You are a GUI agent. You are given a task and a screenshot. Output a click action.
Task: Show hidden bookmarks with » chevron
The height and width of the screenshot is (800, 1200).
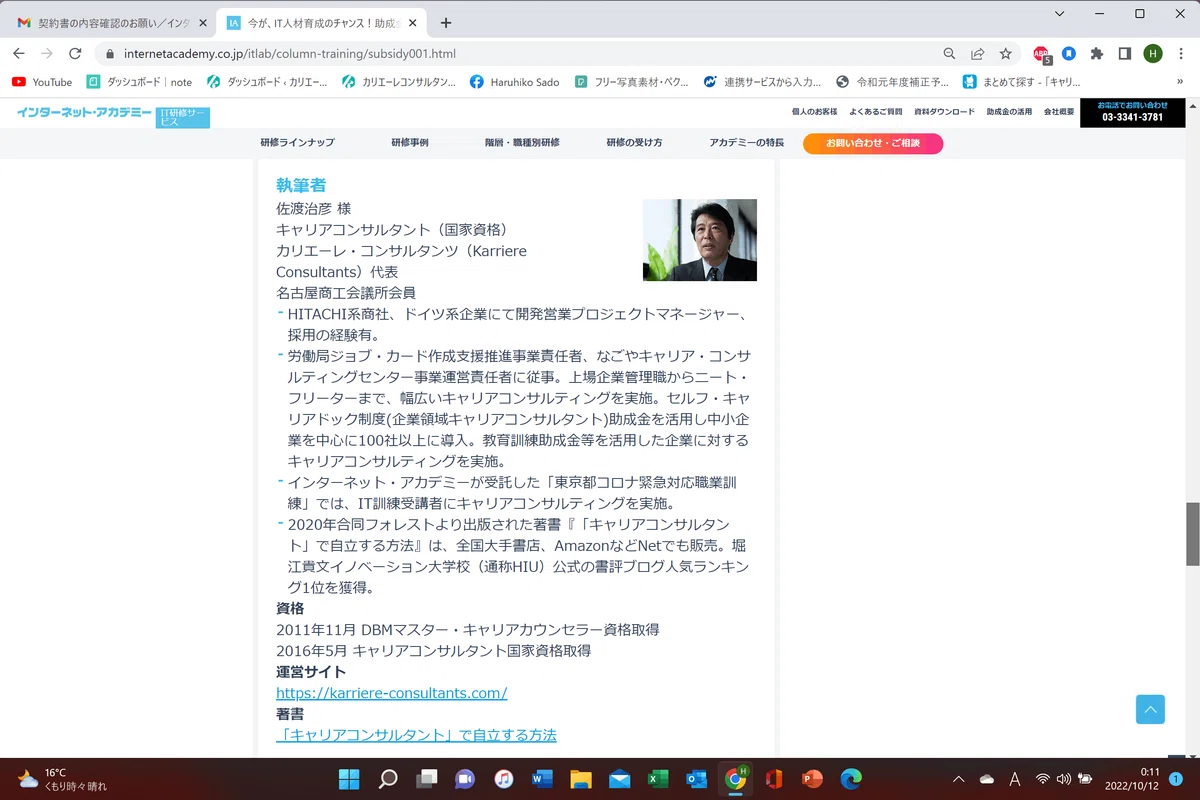pos(1182,82)
